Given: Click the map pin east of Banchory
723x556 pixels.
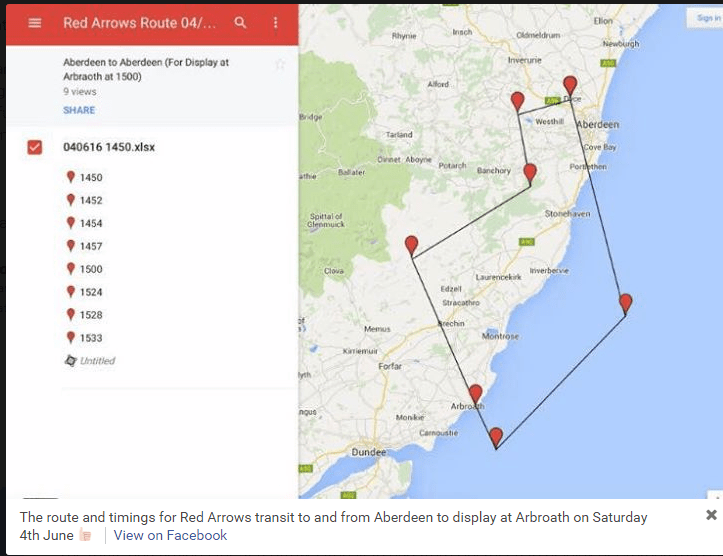Looking at the screenshot, I should (x=530, y=173).
